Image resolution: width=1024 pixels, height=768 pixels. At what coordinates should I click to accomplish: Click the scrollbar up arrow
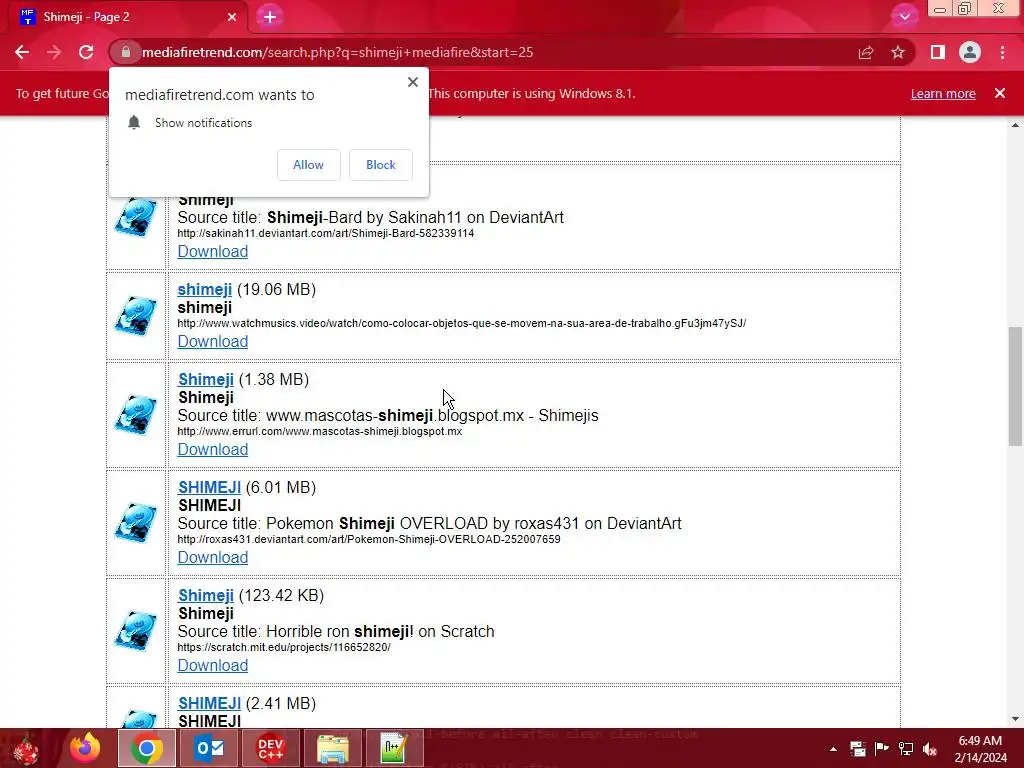coord(1015,125)
